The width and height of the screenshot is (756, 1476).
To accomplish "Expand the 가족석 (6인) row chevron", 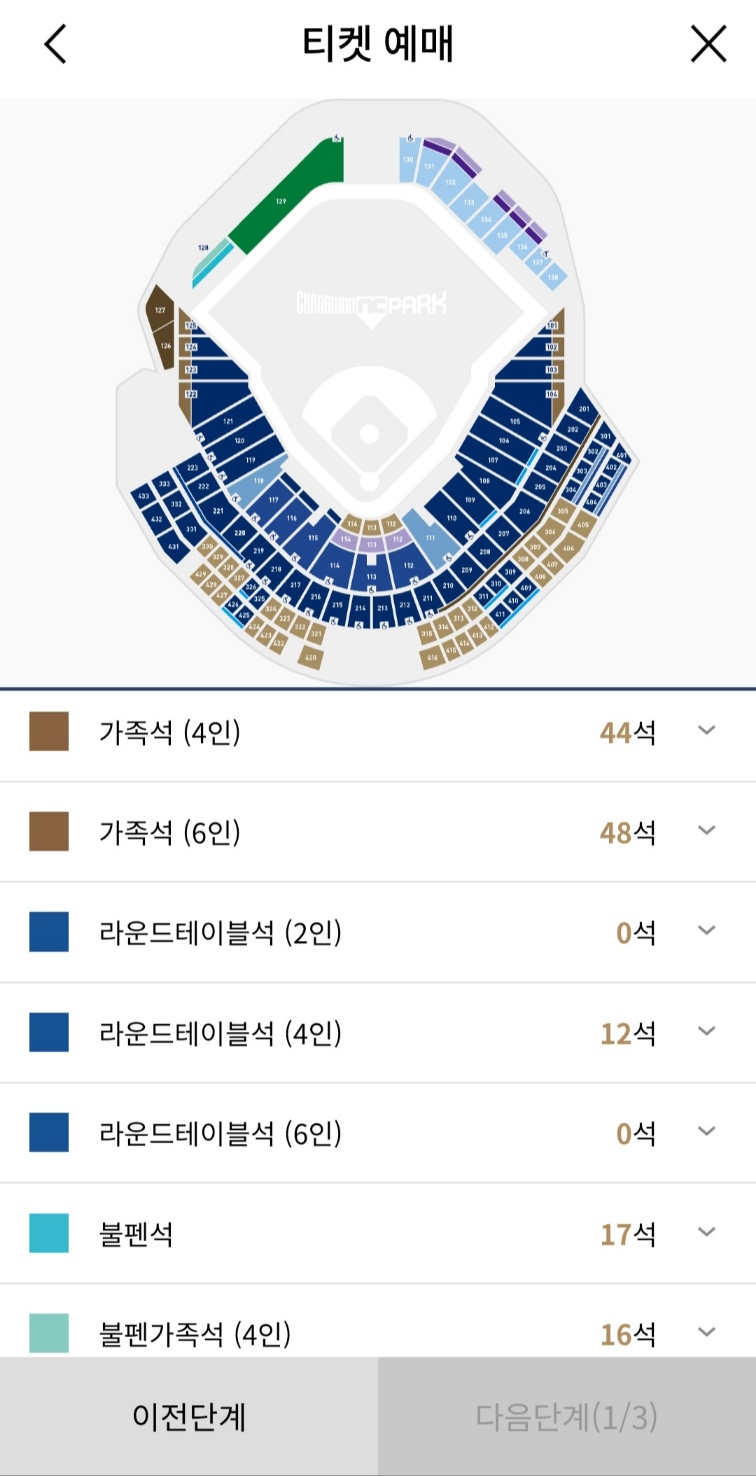I will tap(707, 831).
